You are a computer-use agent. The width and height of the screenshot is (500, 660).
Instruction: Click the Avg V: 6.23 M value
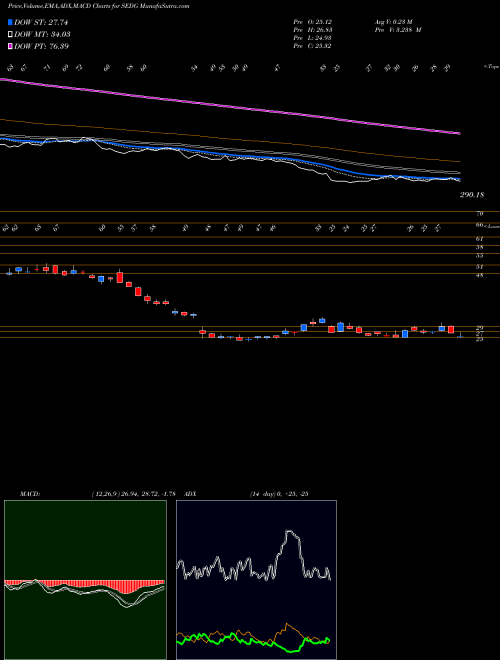[x=394, y=22]
